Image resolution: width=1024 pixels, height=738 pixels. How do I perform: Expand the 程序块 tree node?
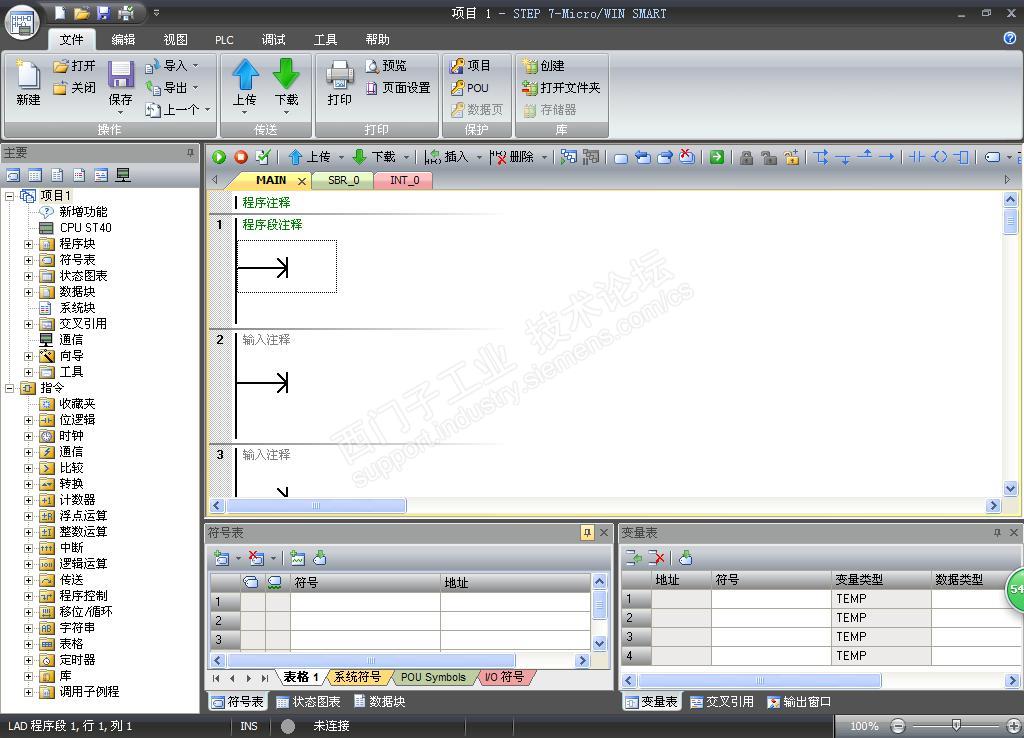(28, 244)
